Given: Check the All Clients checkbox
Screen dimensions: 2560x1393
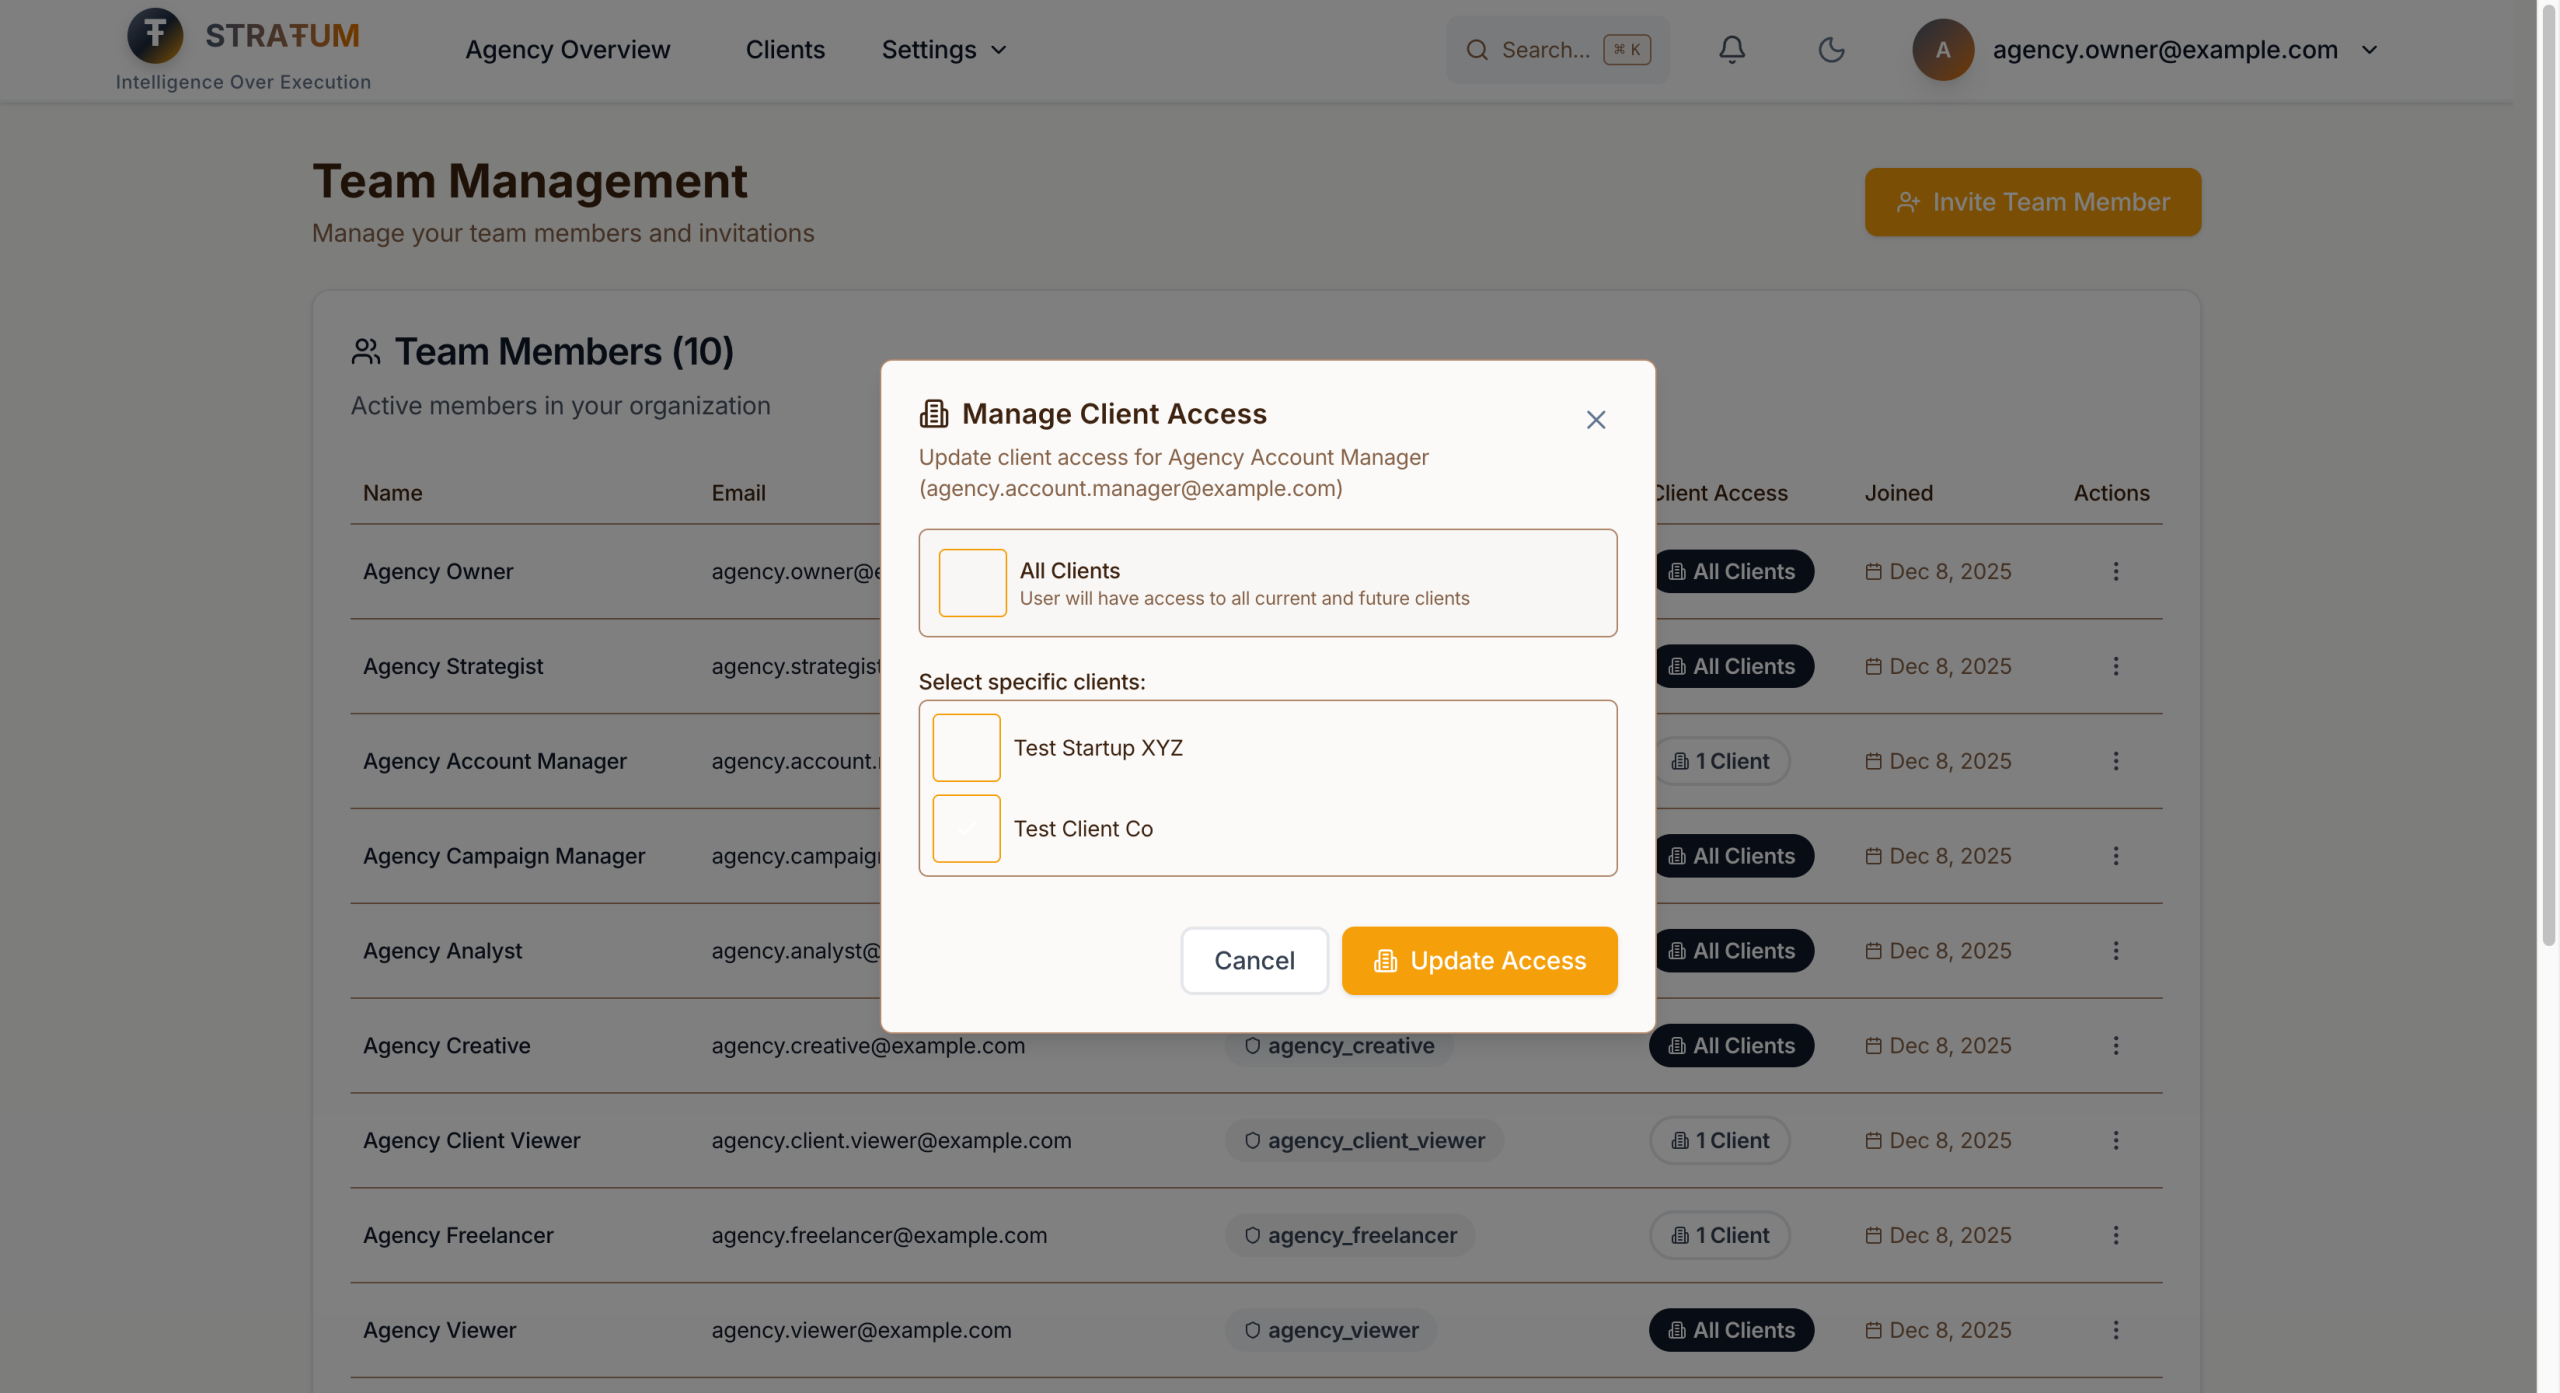Looking at the screenshot, I should tap(972, 583).
